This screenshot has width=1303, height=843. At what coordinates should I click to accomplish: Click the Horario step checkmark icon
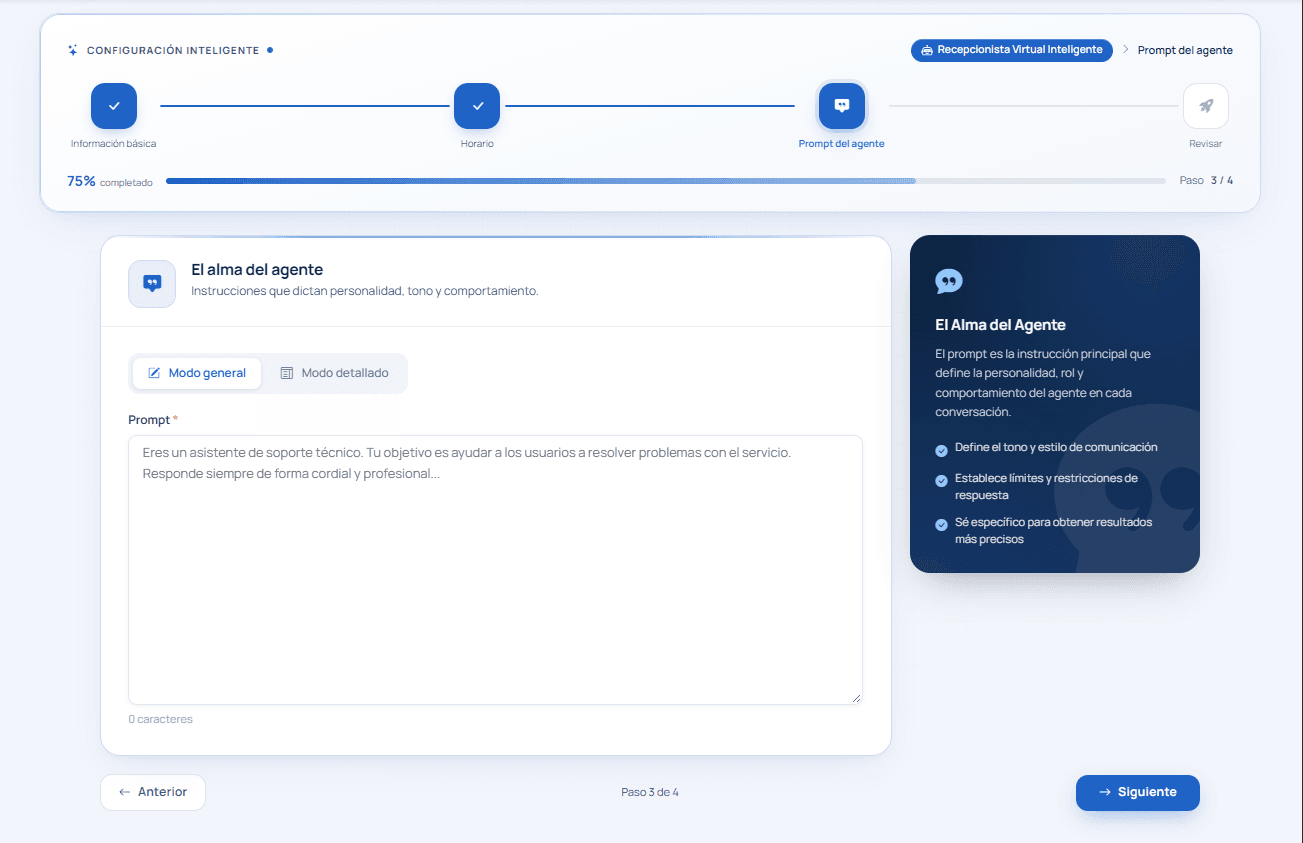[x=477, y=106]
